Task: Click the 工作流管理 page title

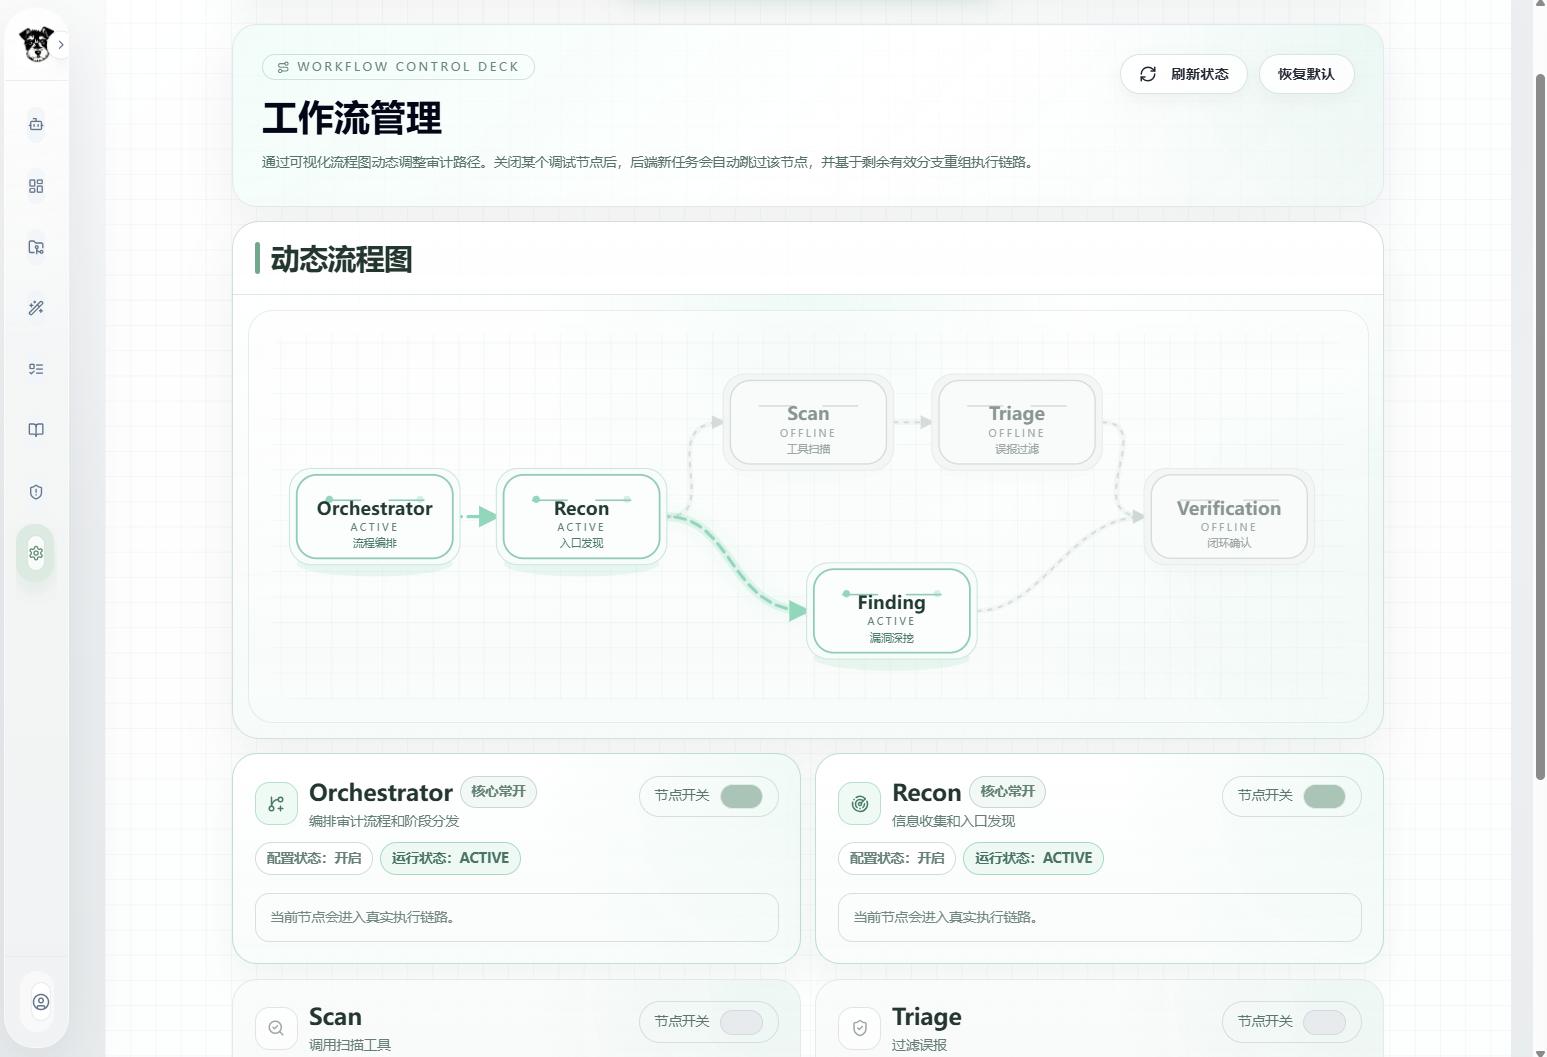Action: 352,118
